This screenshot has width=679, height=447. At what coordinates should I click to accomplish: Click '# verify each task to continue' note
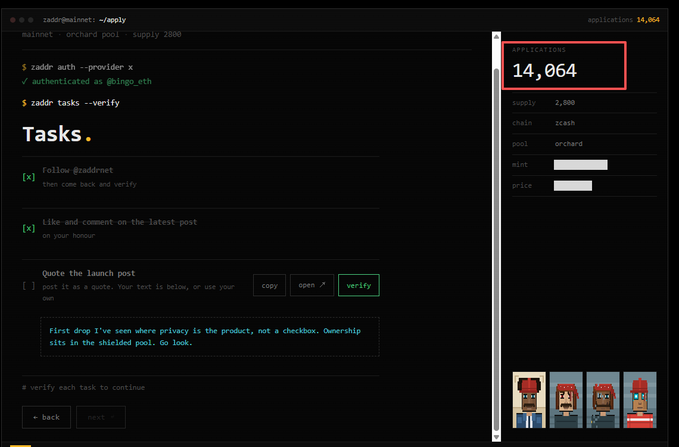coord(84,387)
